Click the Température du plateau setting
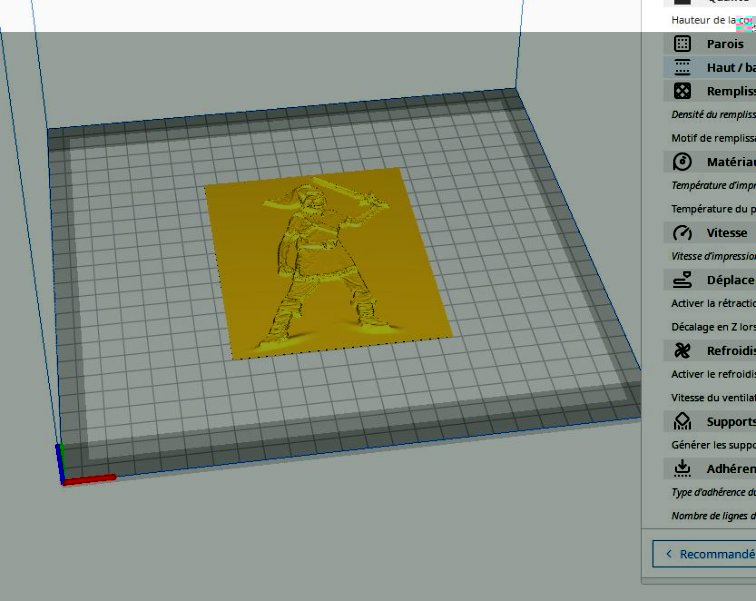 714,209
